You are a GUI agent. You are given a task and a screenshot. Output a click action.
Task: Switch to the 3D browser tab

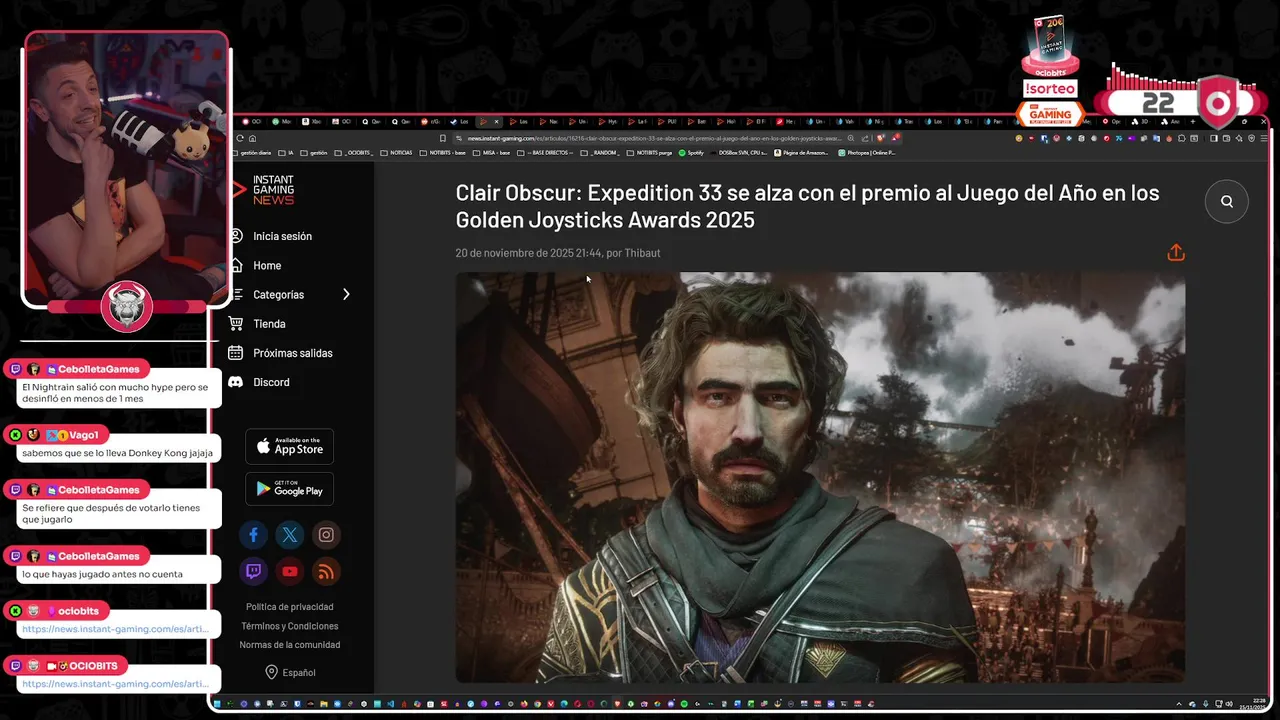tap(1141, 121)
